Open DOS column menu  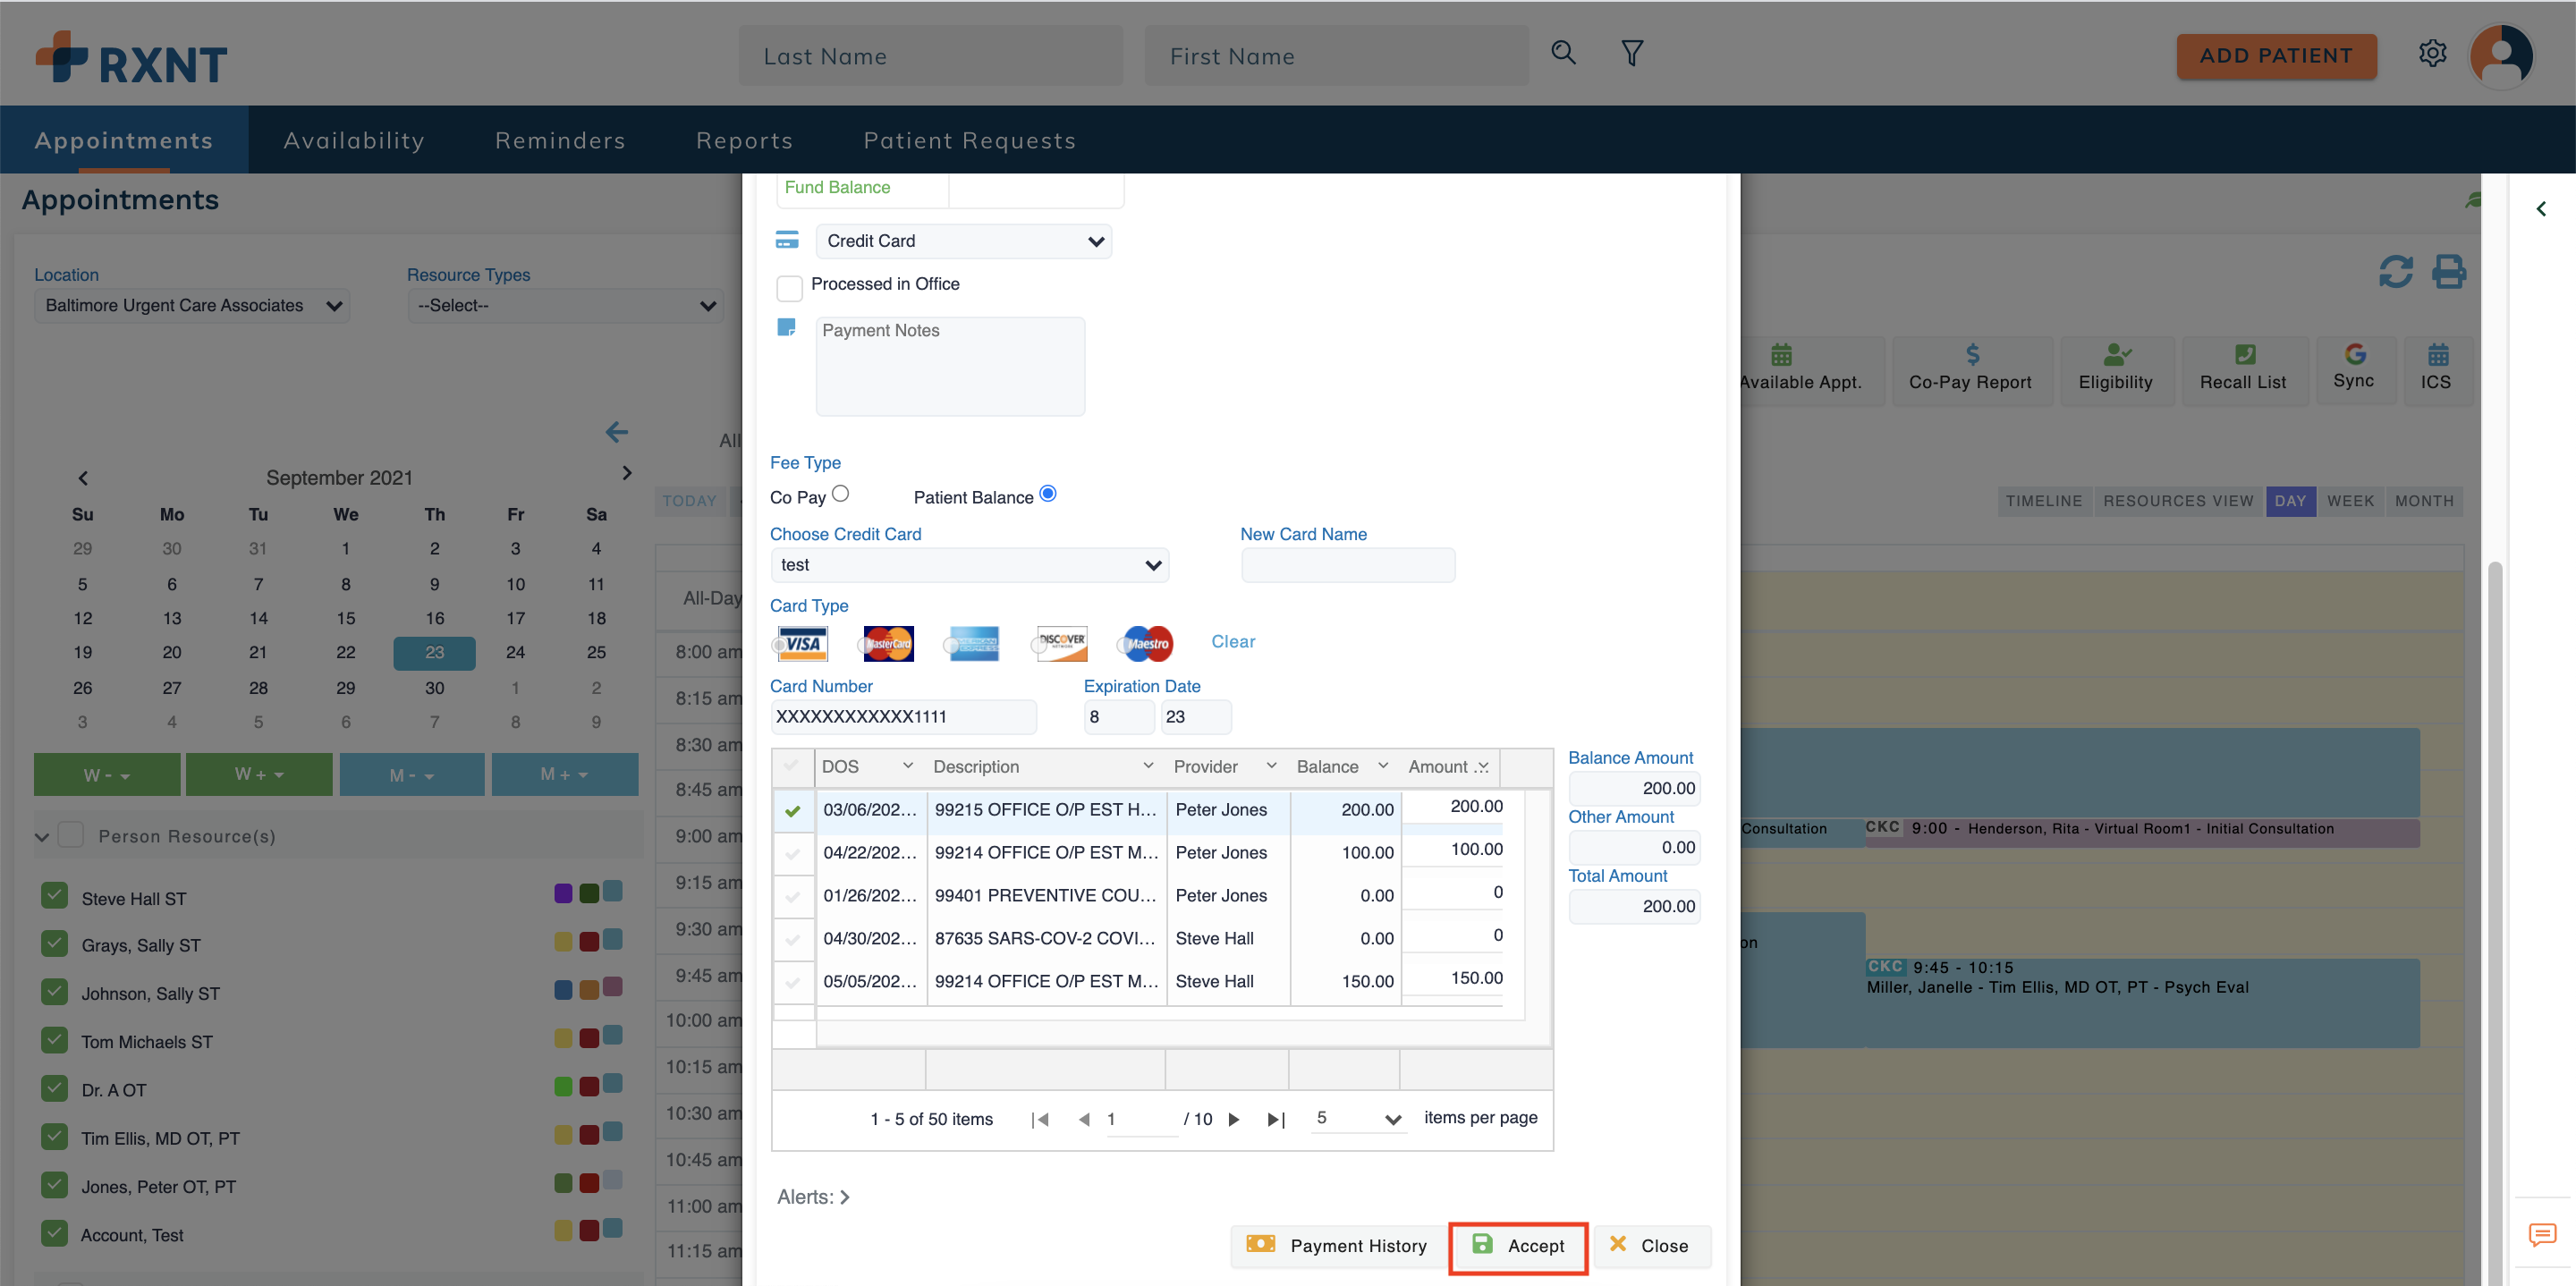[x=907, y=766]
